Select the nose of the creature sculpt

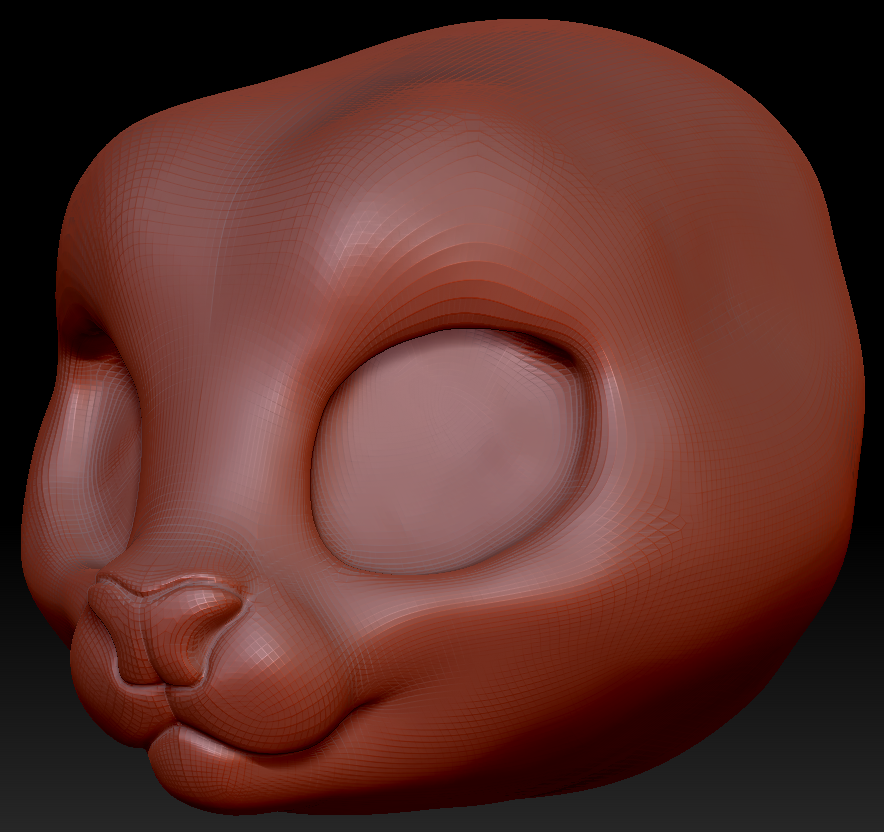coord(166,631)
